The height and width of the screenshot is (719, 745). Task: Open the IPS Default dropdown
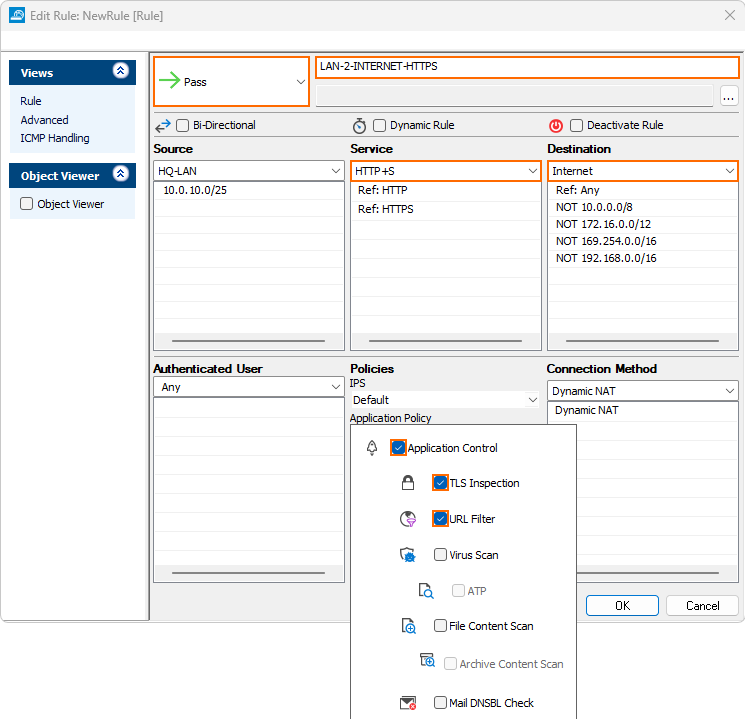point(445,400)
